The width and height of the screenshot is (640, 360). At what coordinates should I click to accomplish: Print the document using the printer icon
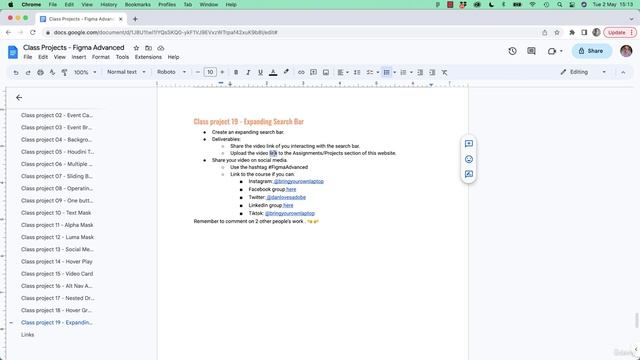tap(40, 72)
